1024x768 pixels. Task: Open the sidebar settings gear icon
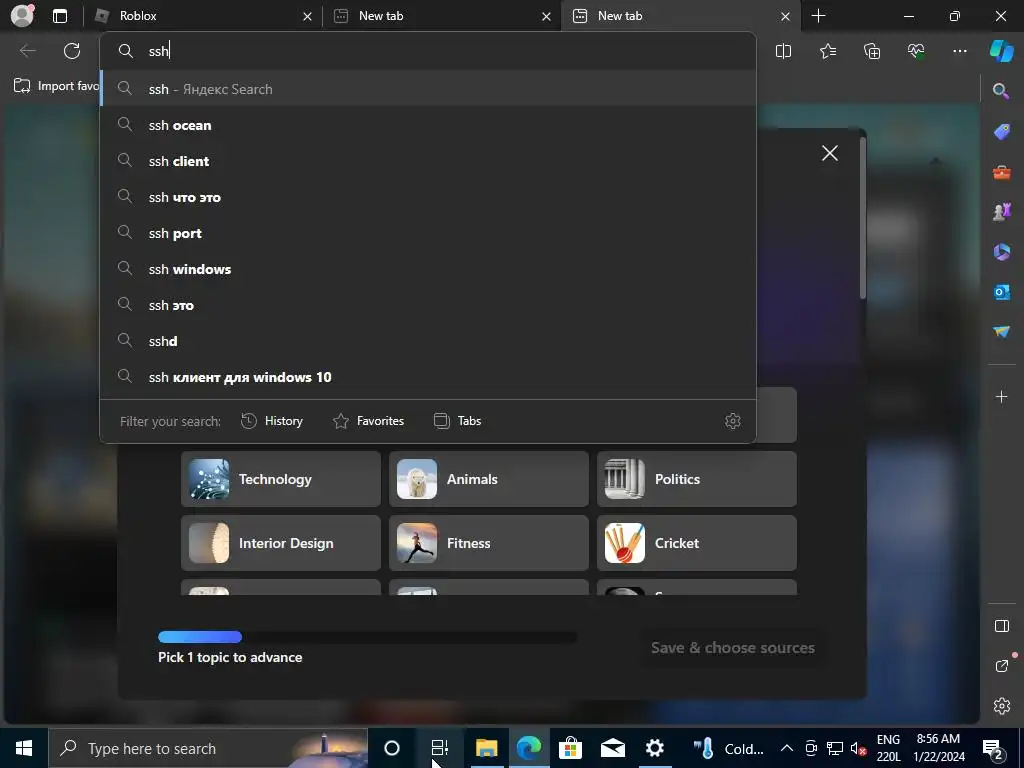[x=1002, y=706]
